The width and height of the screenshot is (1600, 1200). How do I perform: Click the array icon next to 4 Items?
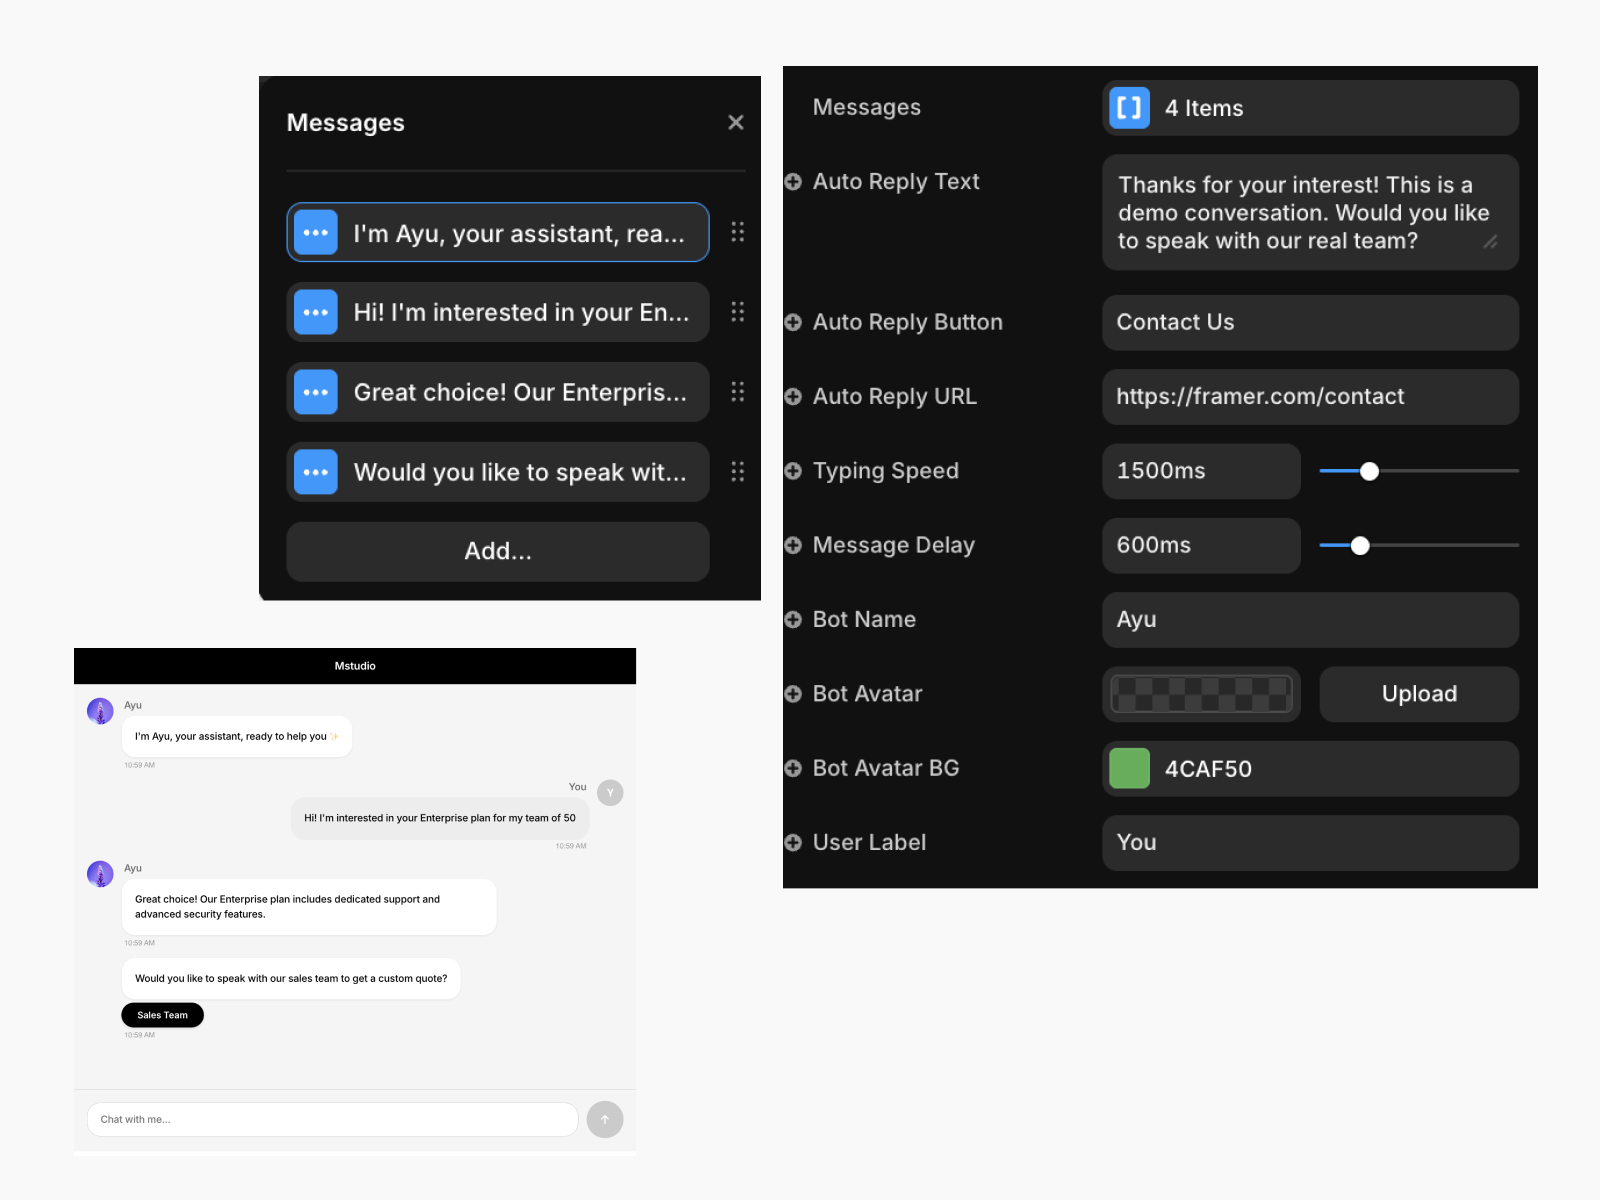(1129, 108)
